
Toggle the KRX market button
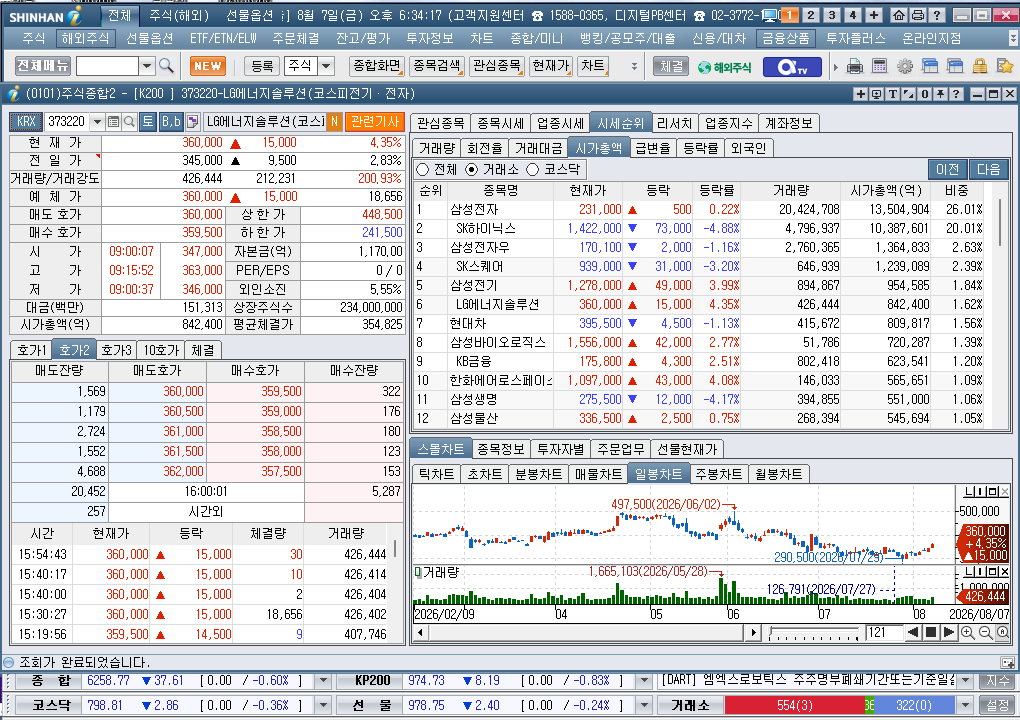click(x=26, y=122)
